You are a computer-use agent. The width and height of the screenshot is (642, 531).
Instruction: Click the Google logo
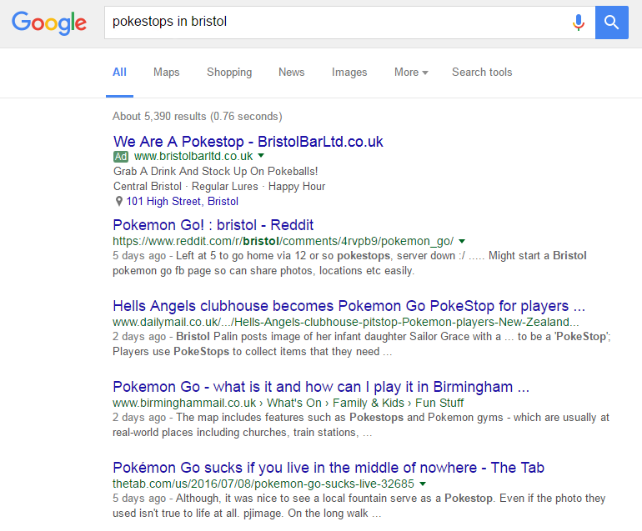pyautogui.click(x=49, y=23)
